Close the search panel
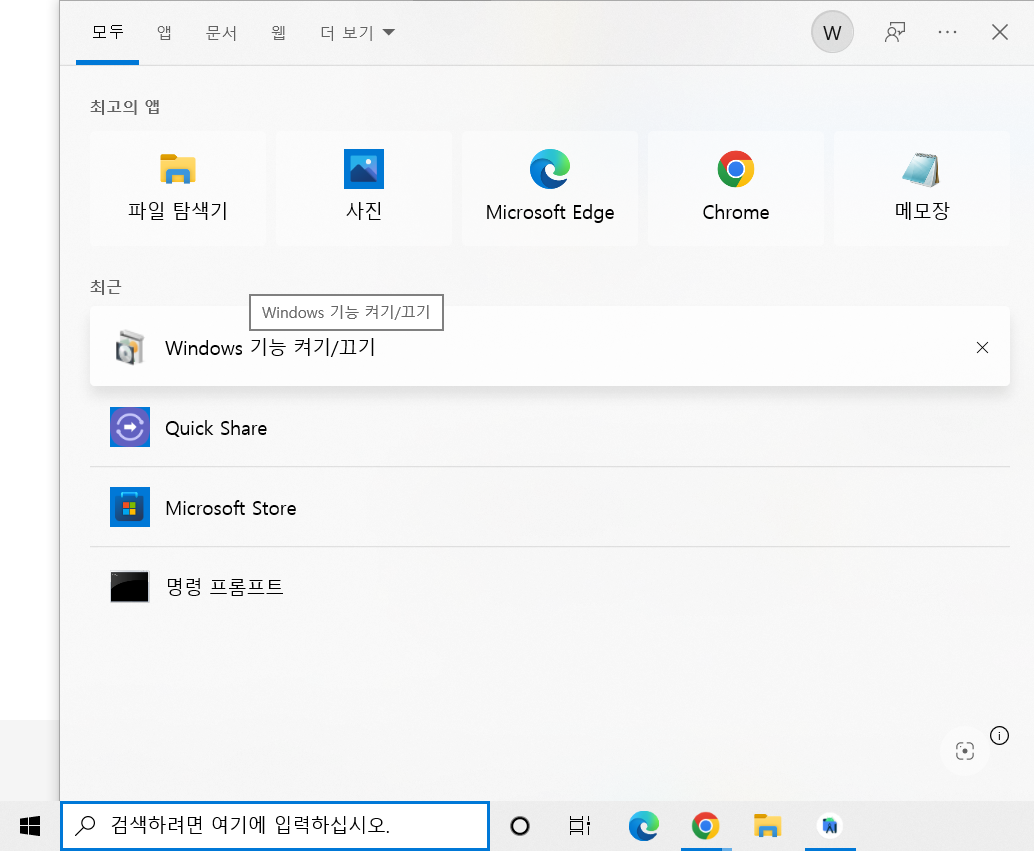 (x=1000, y=32)
